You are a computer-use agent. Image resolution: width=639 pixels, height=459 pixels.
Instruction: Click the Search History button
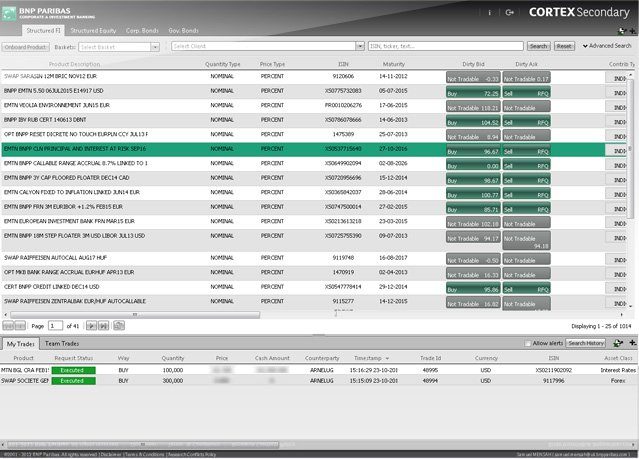pyautogui.click(x=586, y=343)
